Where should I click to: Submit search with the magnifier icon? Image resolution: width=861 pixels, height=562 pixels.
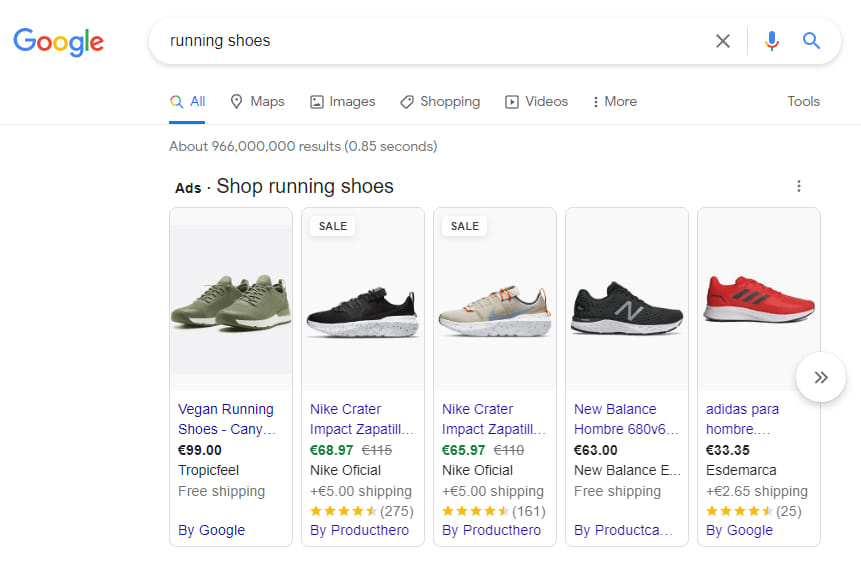(x=811, y=41)
